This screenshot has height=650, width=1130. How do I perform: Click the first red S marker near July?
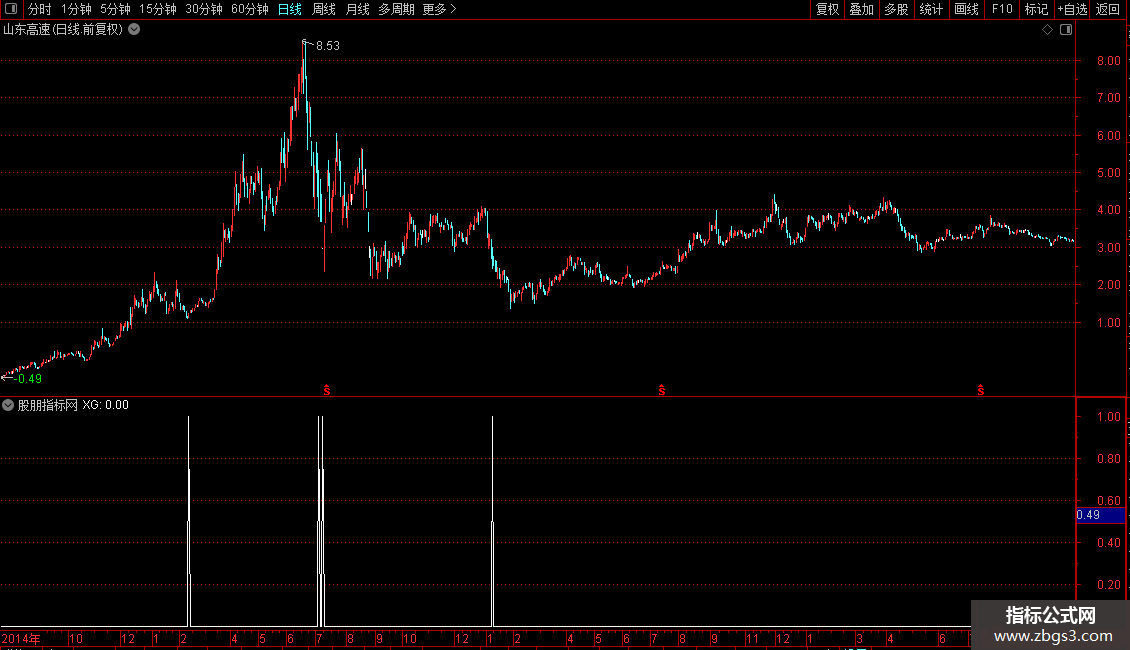point(326,390)
